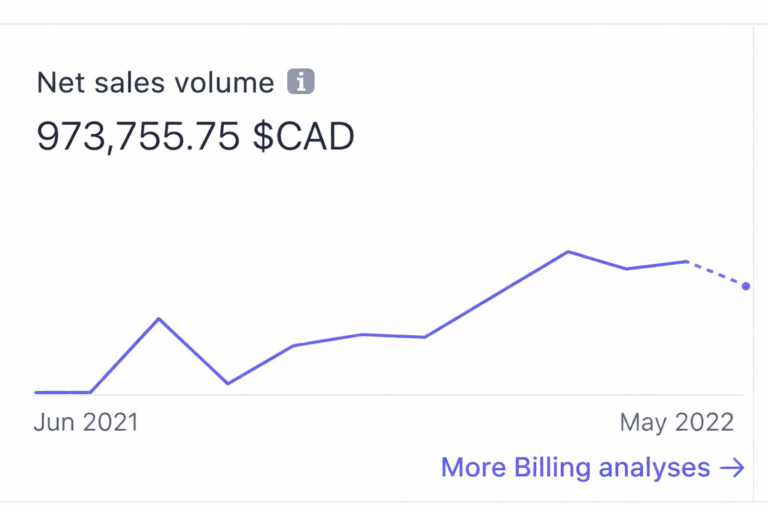
Task: Click the small dip just after the highest peak
Action: coord(626,269)
